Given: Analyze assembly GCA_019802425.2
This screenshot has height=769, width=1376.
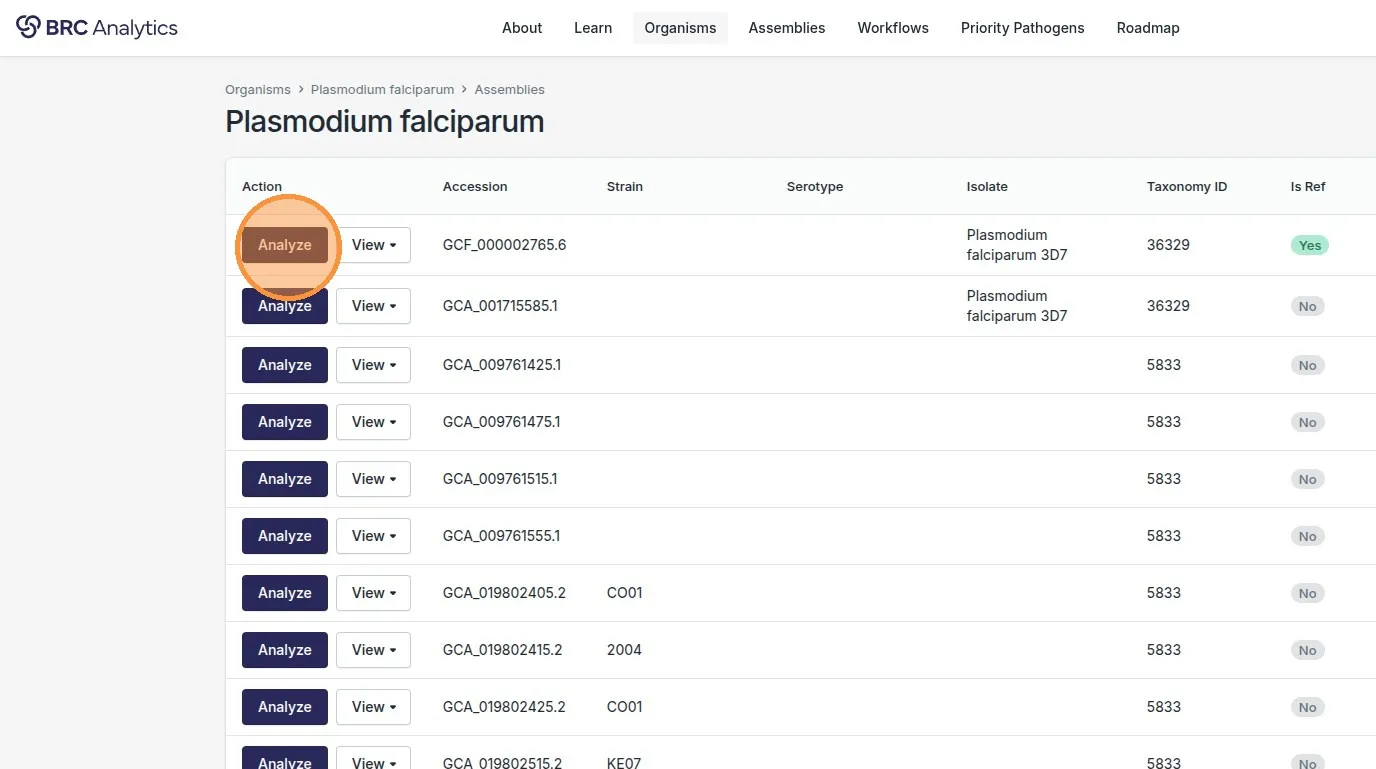Looking at the screenshot, I should click(x=285, y=707).
